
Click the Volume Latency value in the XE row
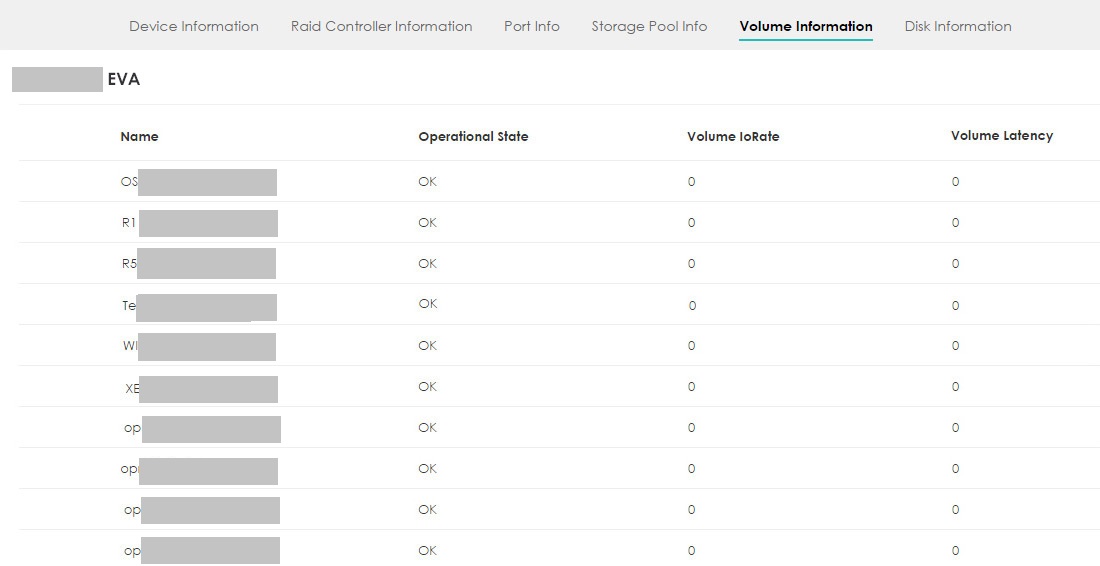click(x=955, y=387)
